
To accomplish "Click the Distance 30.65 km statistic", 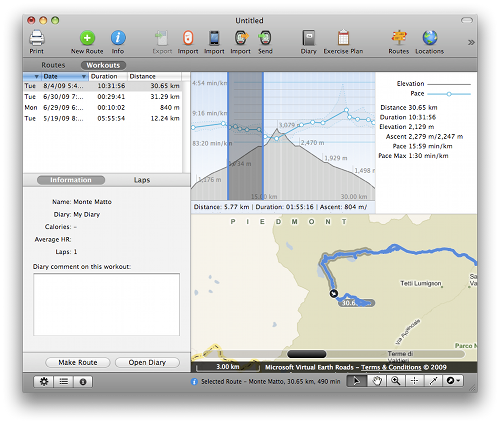I will click(x=409, y=107).
